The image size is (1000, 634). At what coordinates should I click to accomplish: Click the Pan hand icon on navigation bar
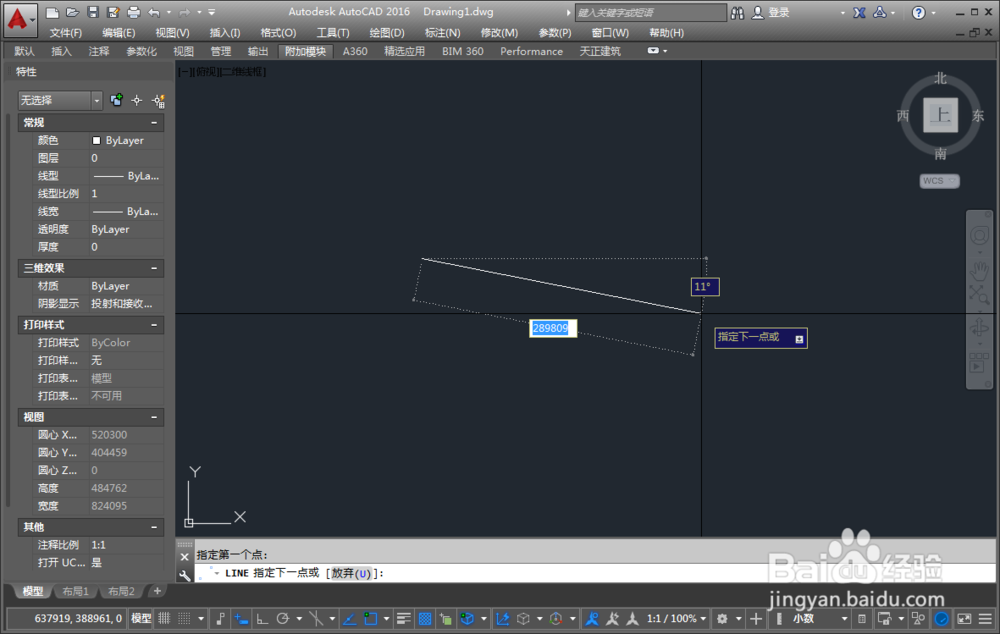click(979, 270)
